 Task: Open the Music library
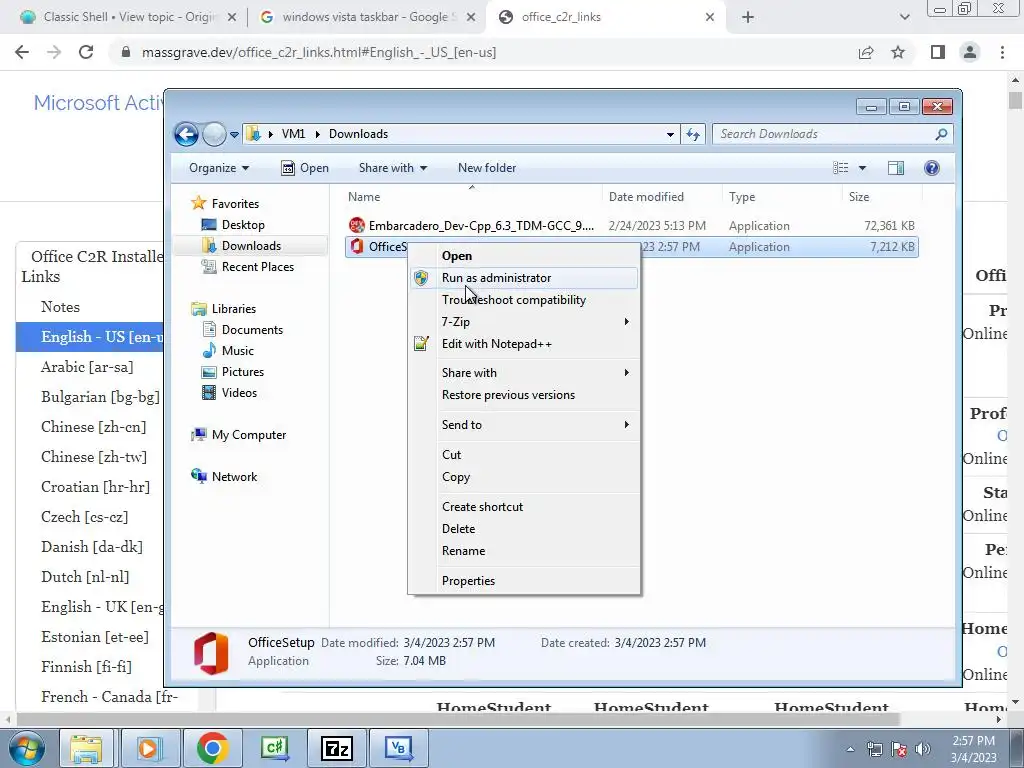click(228, 351)
